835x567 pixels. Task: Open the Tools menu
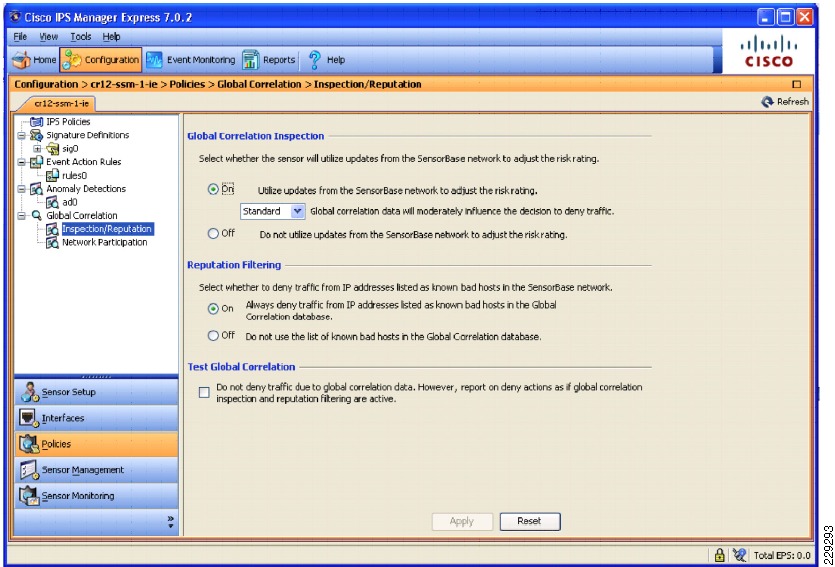tap(81, 37)
